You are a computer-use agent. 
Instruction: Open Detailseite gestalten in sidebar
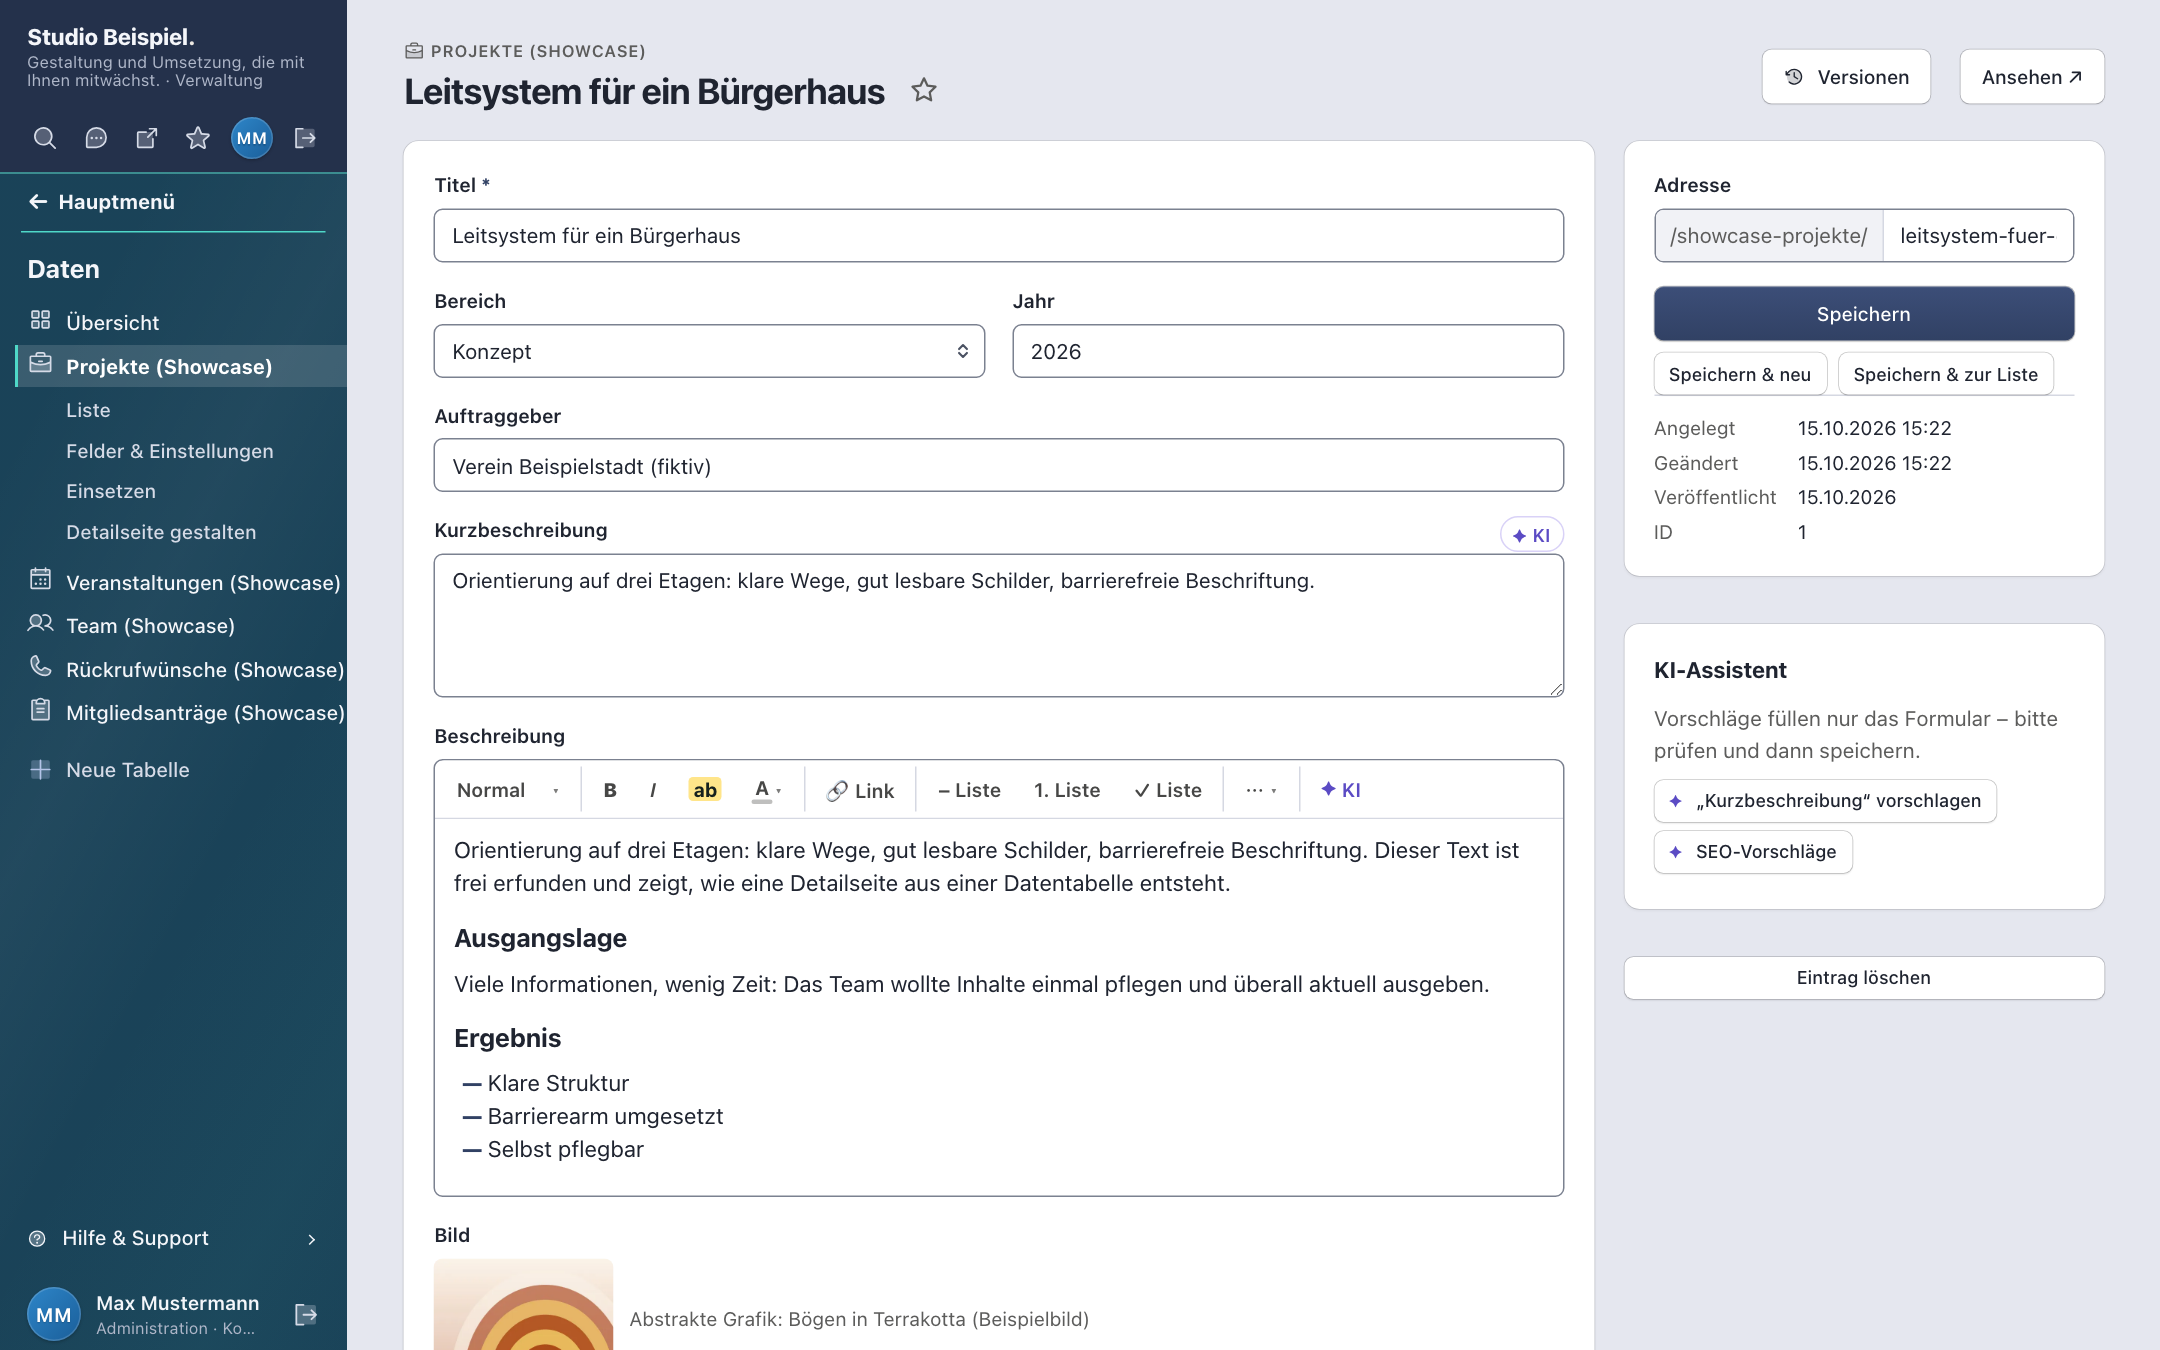[161, 532]
